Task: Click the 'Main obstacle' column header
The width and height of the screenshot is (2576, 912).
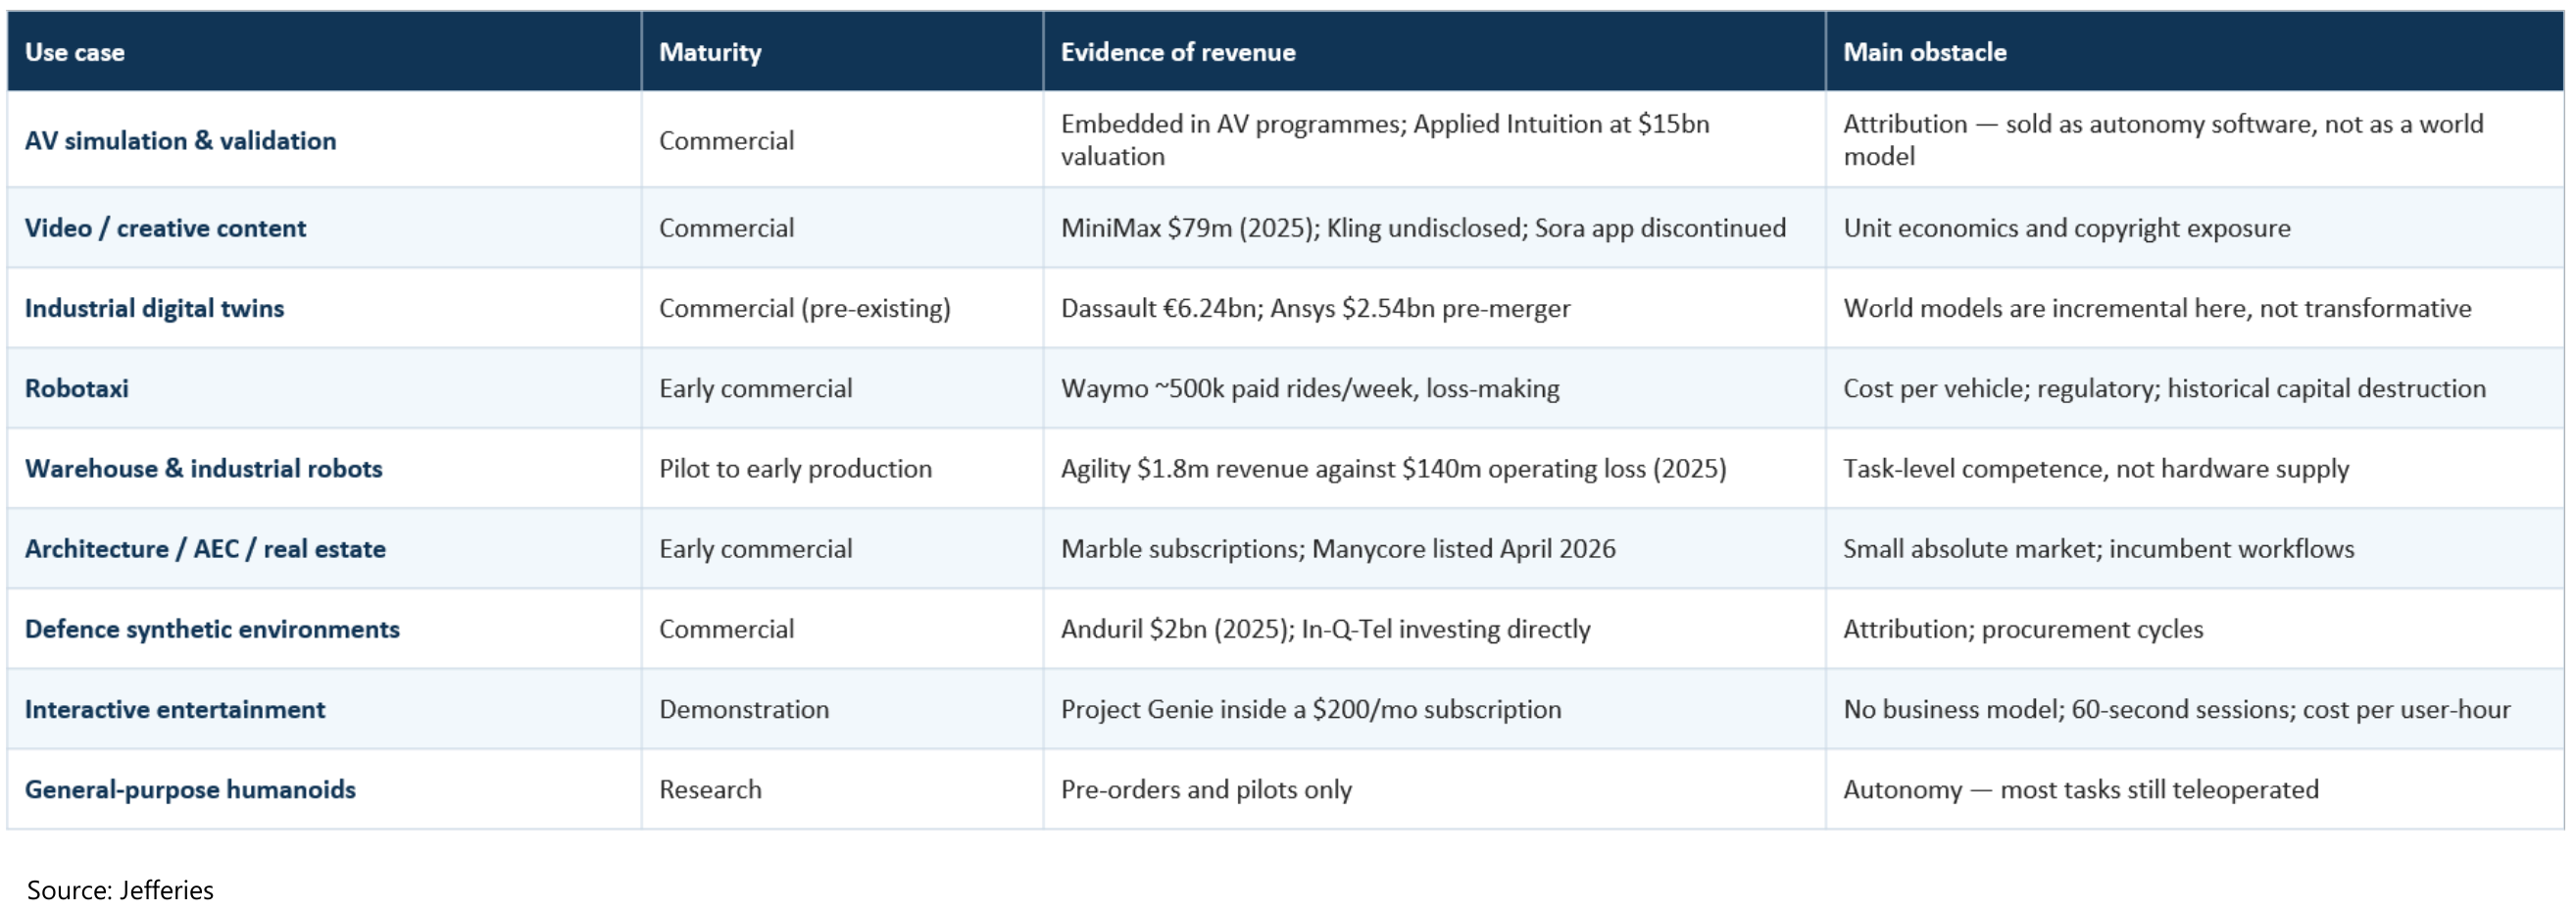Action: (2195, 52)
